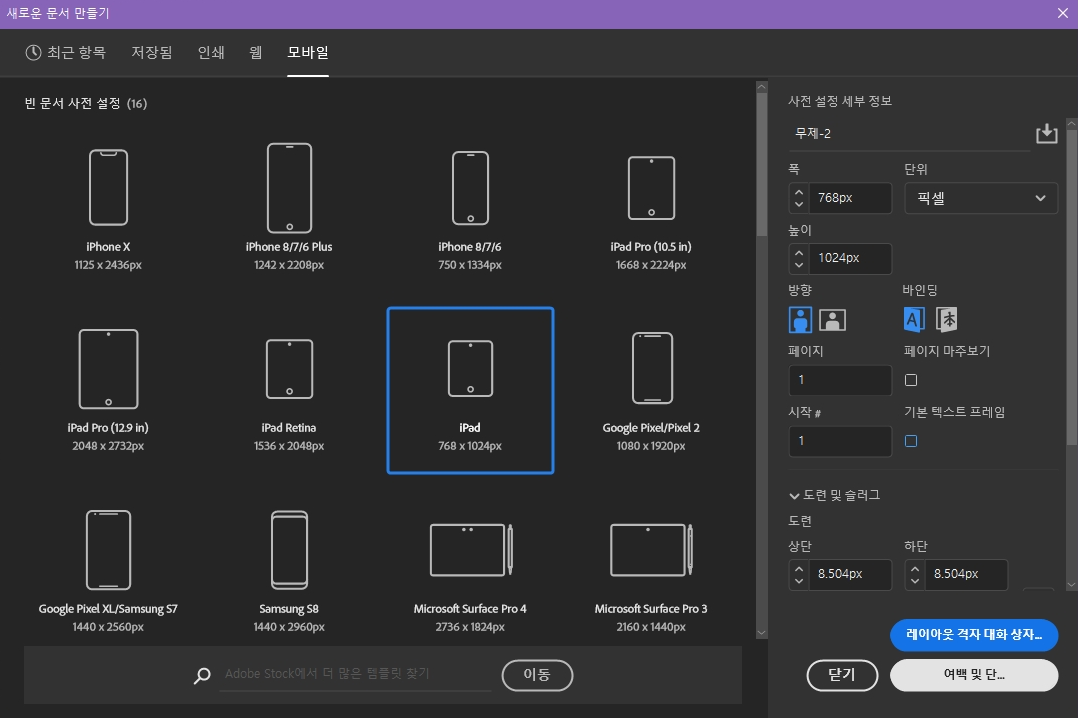
Task: Open the 웹 tab
Action: (x=256, y=52)
